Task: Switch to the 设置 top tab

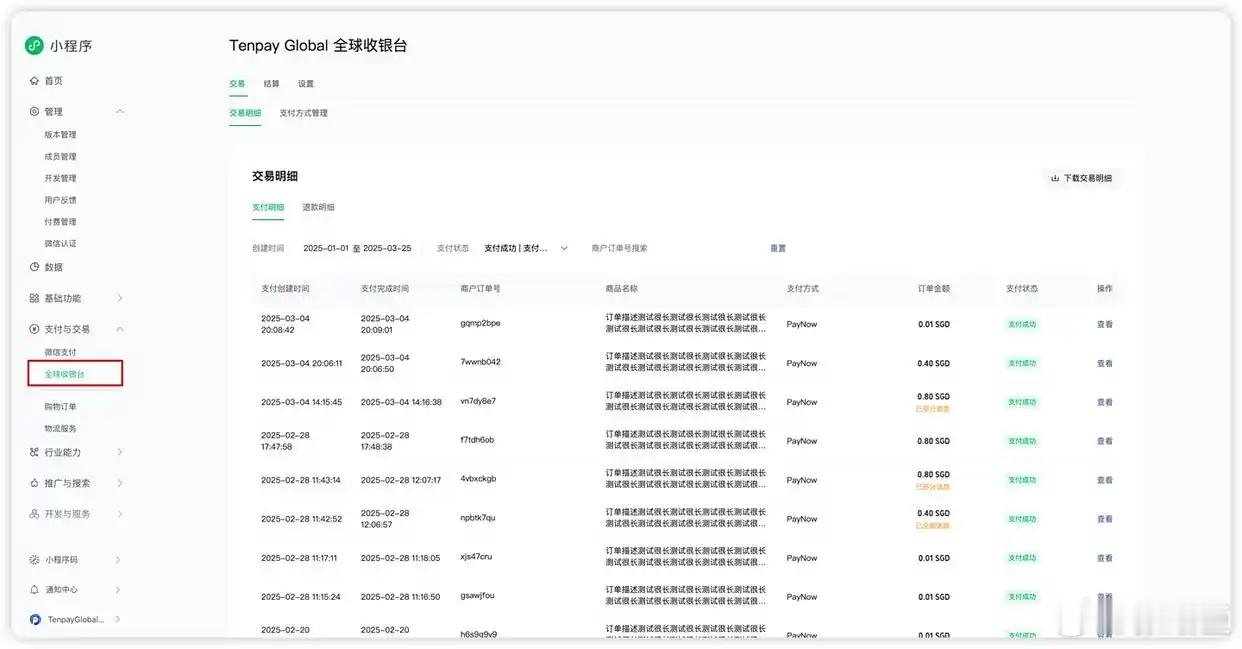Action: pyautogui.click(x=306, y=84)
